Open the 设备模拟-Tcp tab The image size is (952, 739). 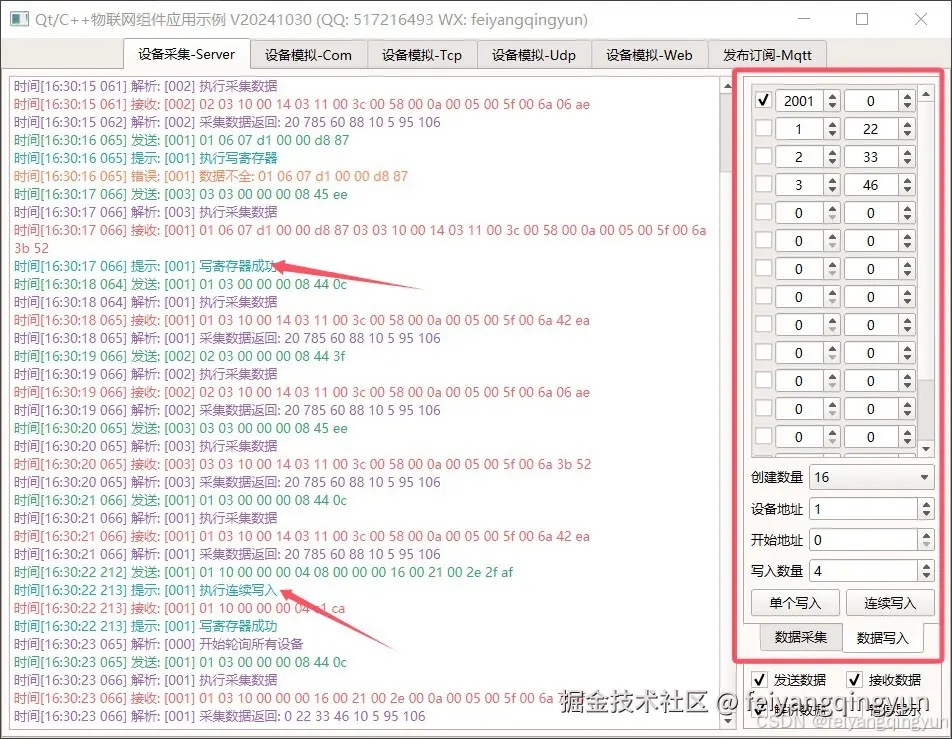[x=422, y=55]
